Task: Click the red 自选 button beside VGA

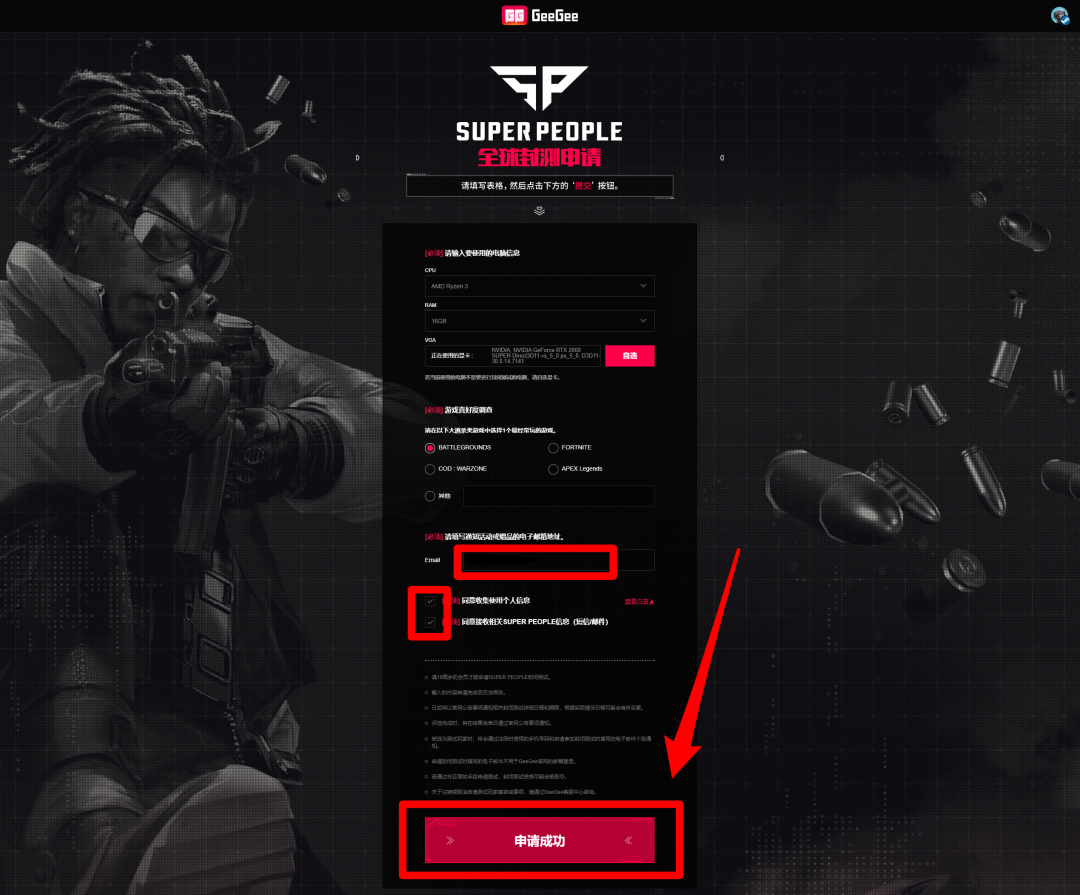Action: [x=630, y=356]
